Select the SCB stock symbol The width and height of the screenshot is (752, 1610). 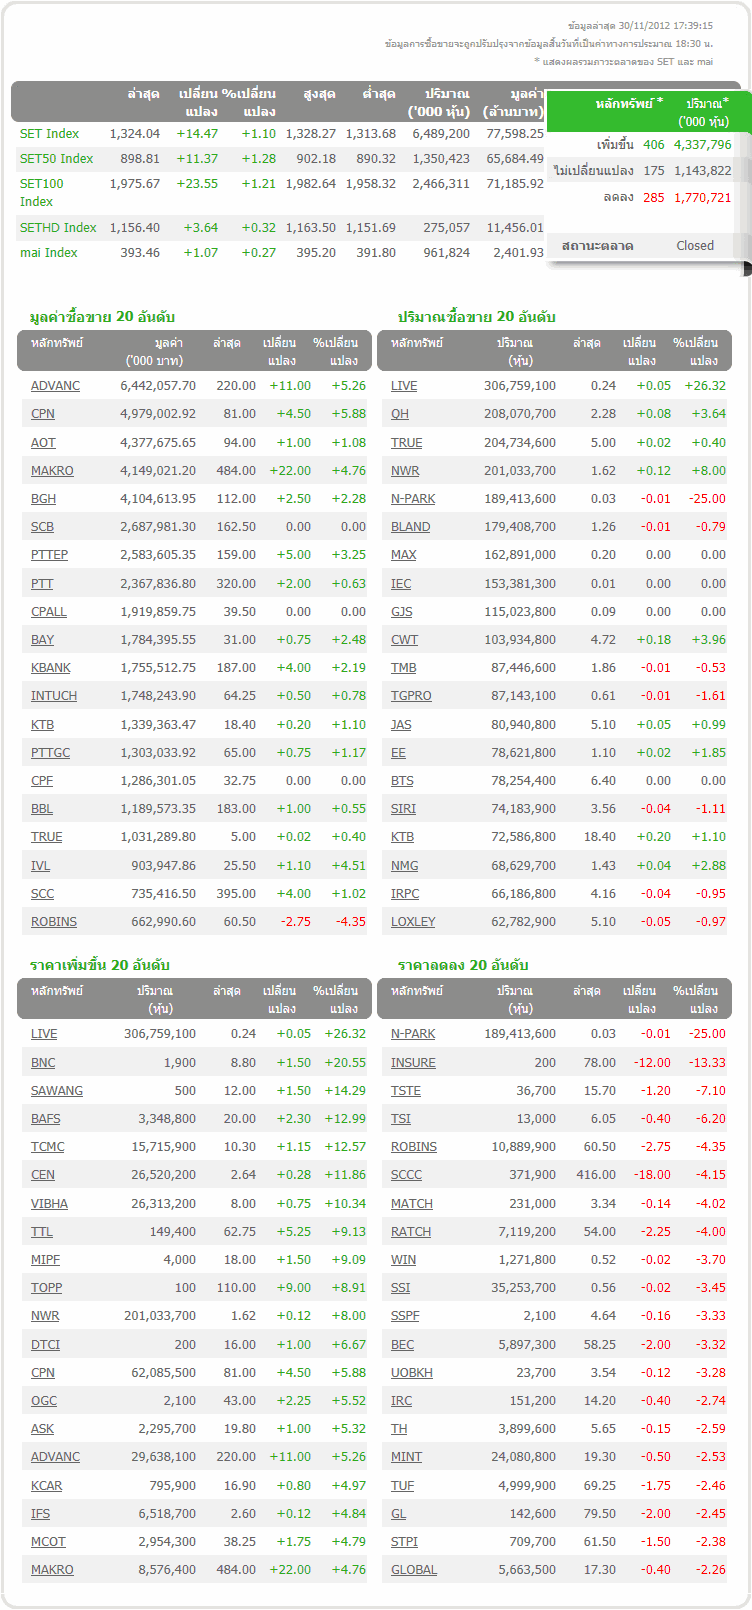42,527
